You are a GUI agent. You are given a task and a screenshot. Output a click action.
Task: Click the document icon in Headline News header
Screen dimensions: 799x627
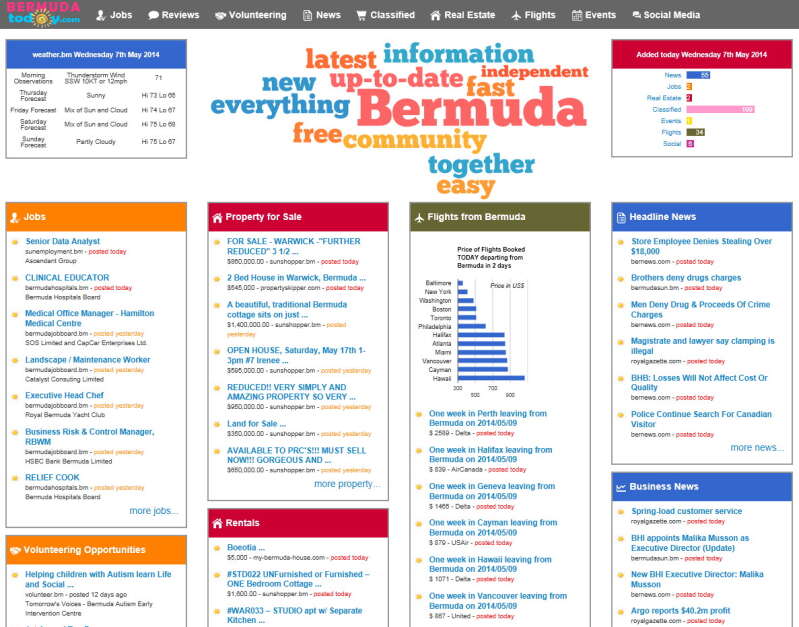click(x=621, y=218)
